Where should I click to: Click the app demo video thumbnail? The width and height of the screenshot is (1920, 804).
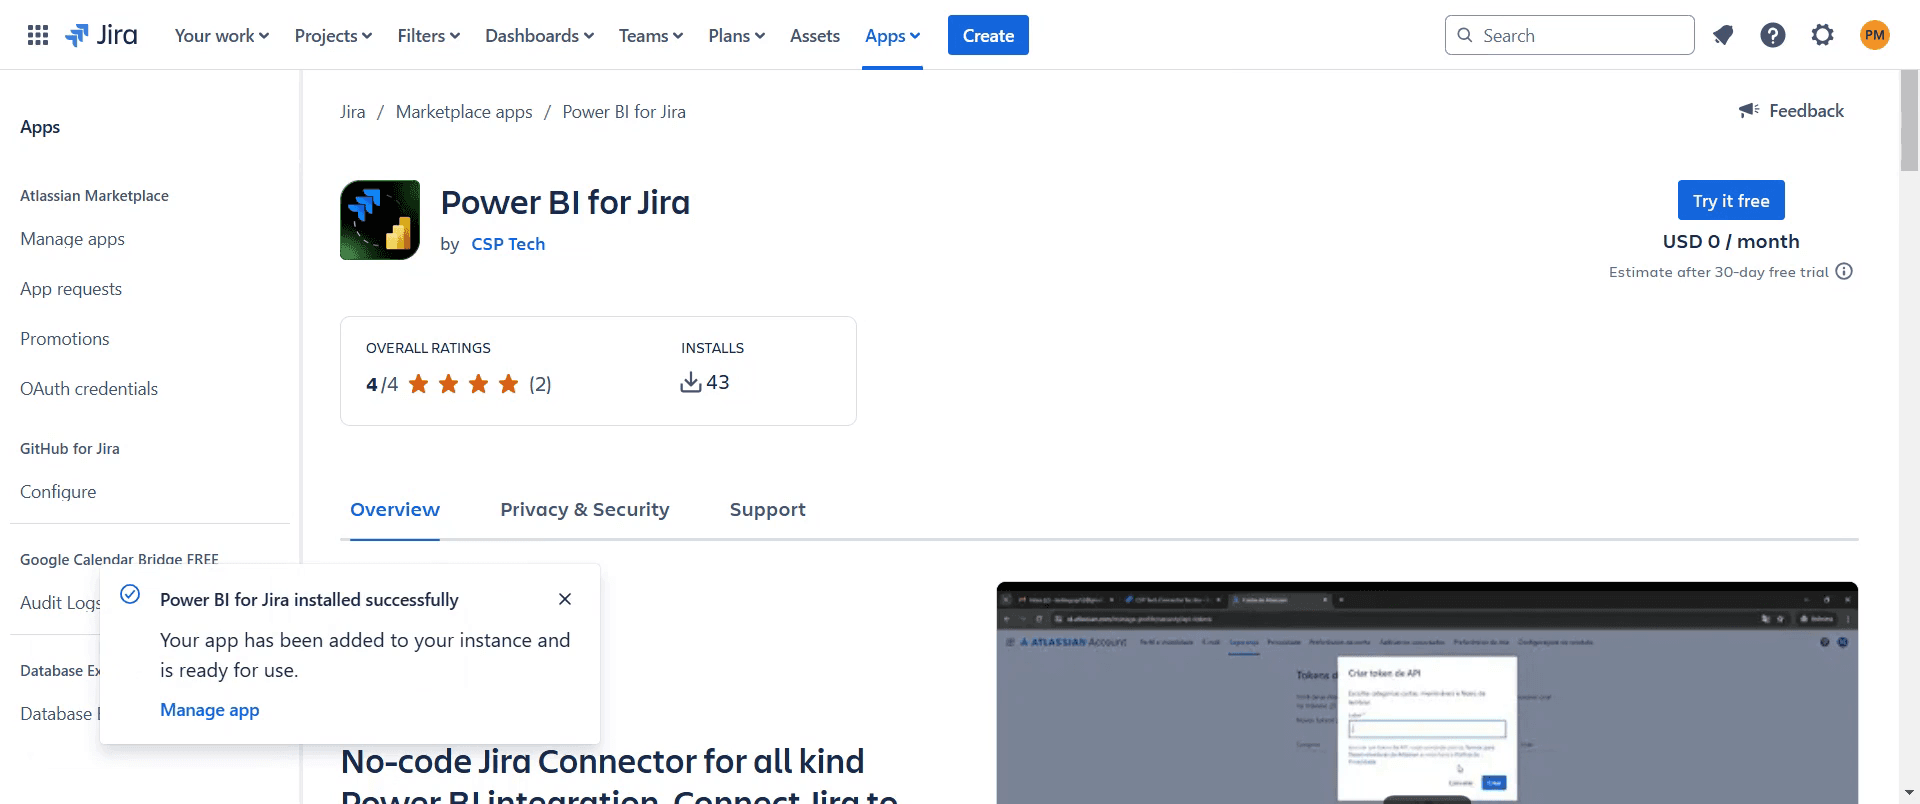[1427, 692]
